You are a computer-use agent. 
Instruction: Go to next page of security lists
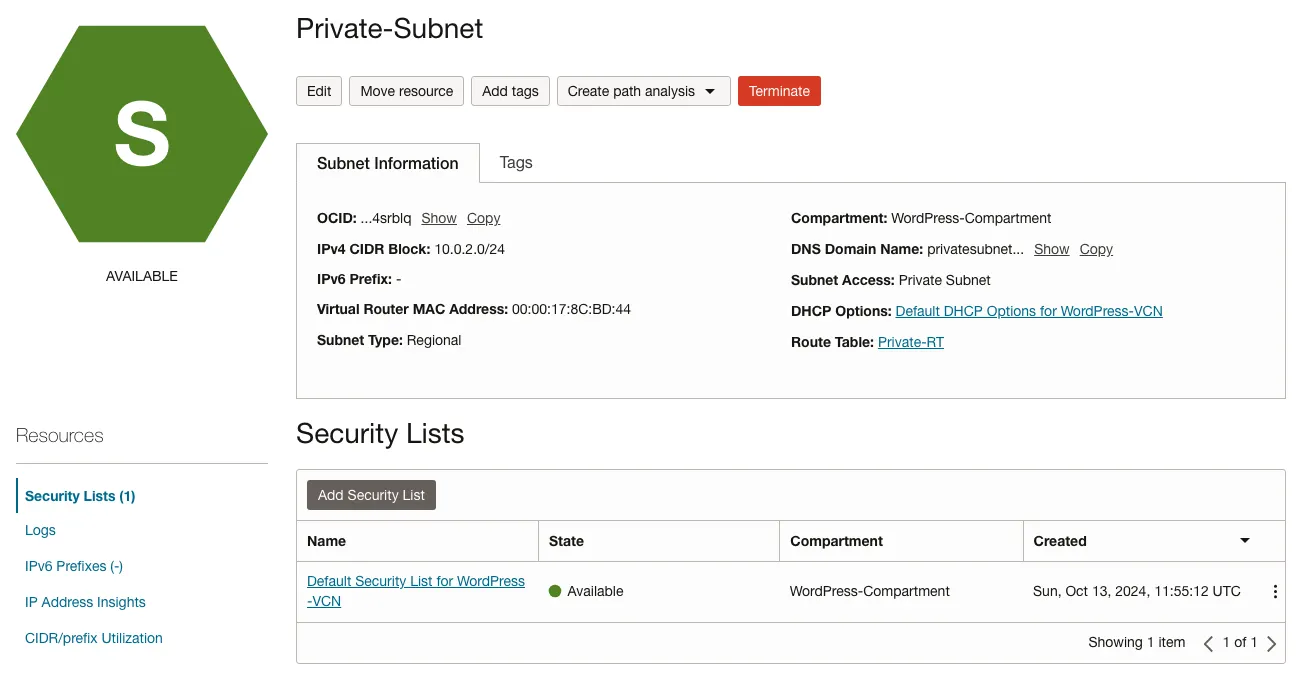point(1272,643)
